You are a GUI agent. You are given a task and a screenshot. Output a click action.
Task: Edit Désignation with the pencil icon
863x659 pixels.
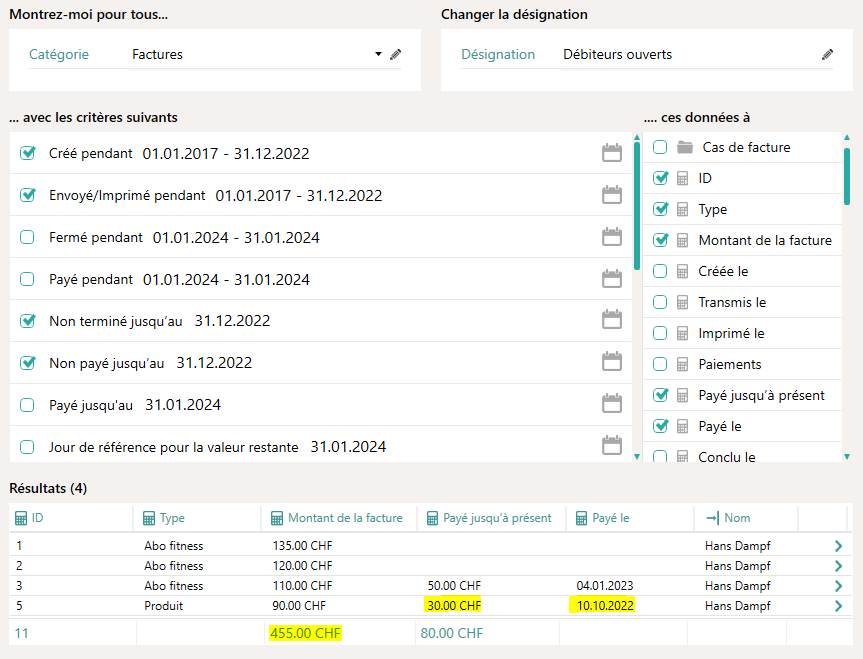[827, 54]
